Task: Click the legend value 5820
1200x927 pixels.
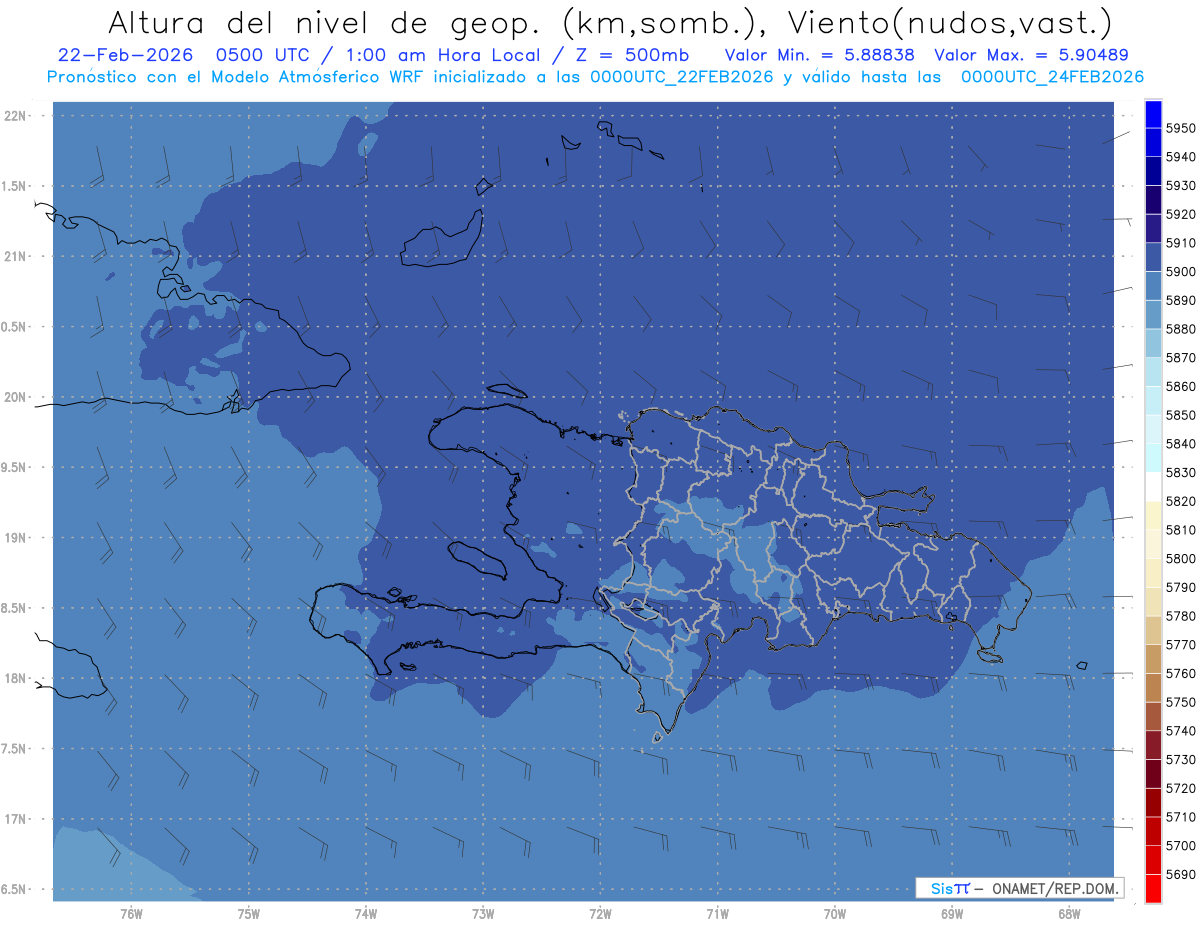Action: point(1181,501)
